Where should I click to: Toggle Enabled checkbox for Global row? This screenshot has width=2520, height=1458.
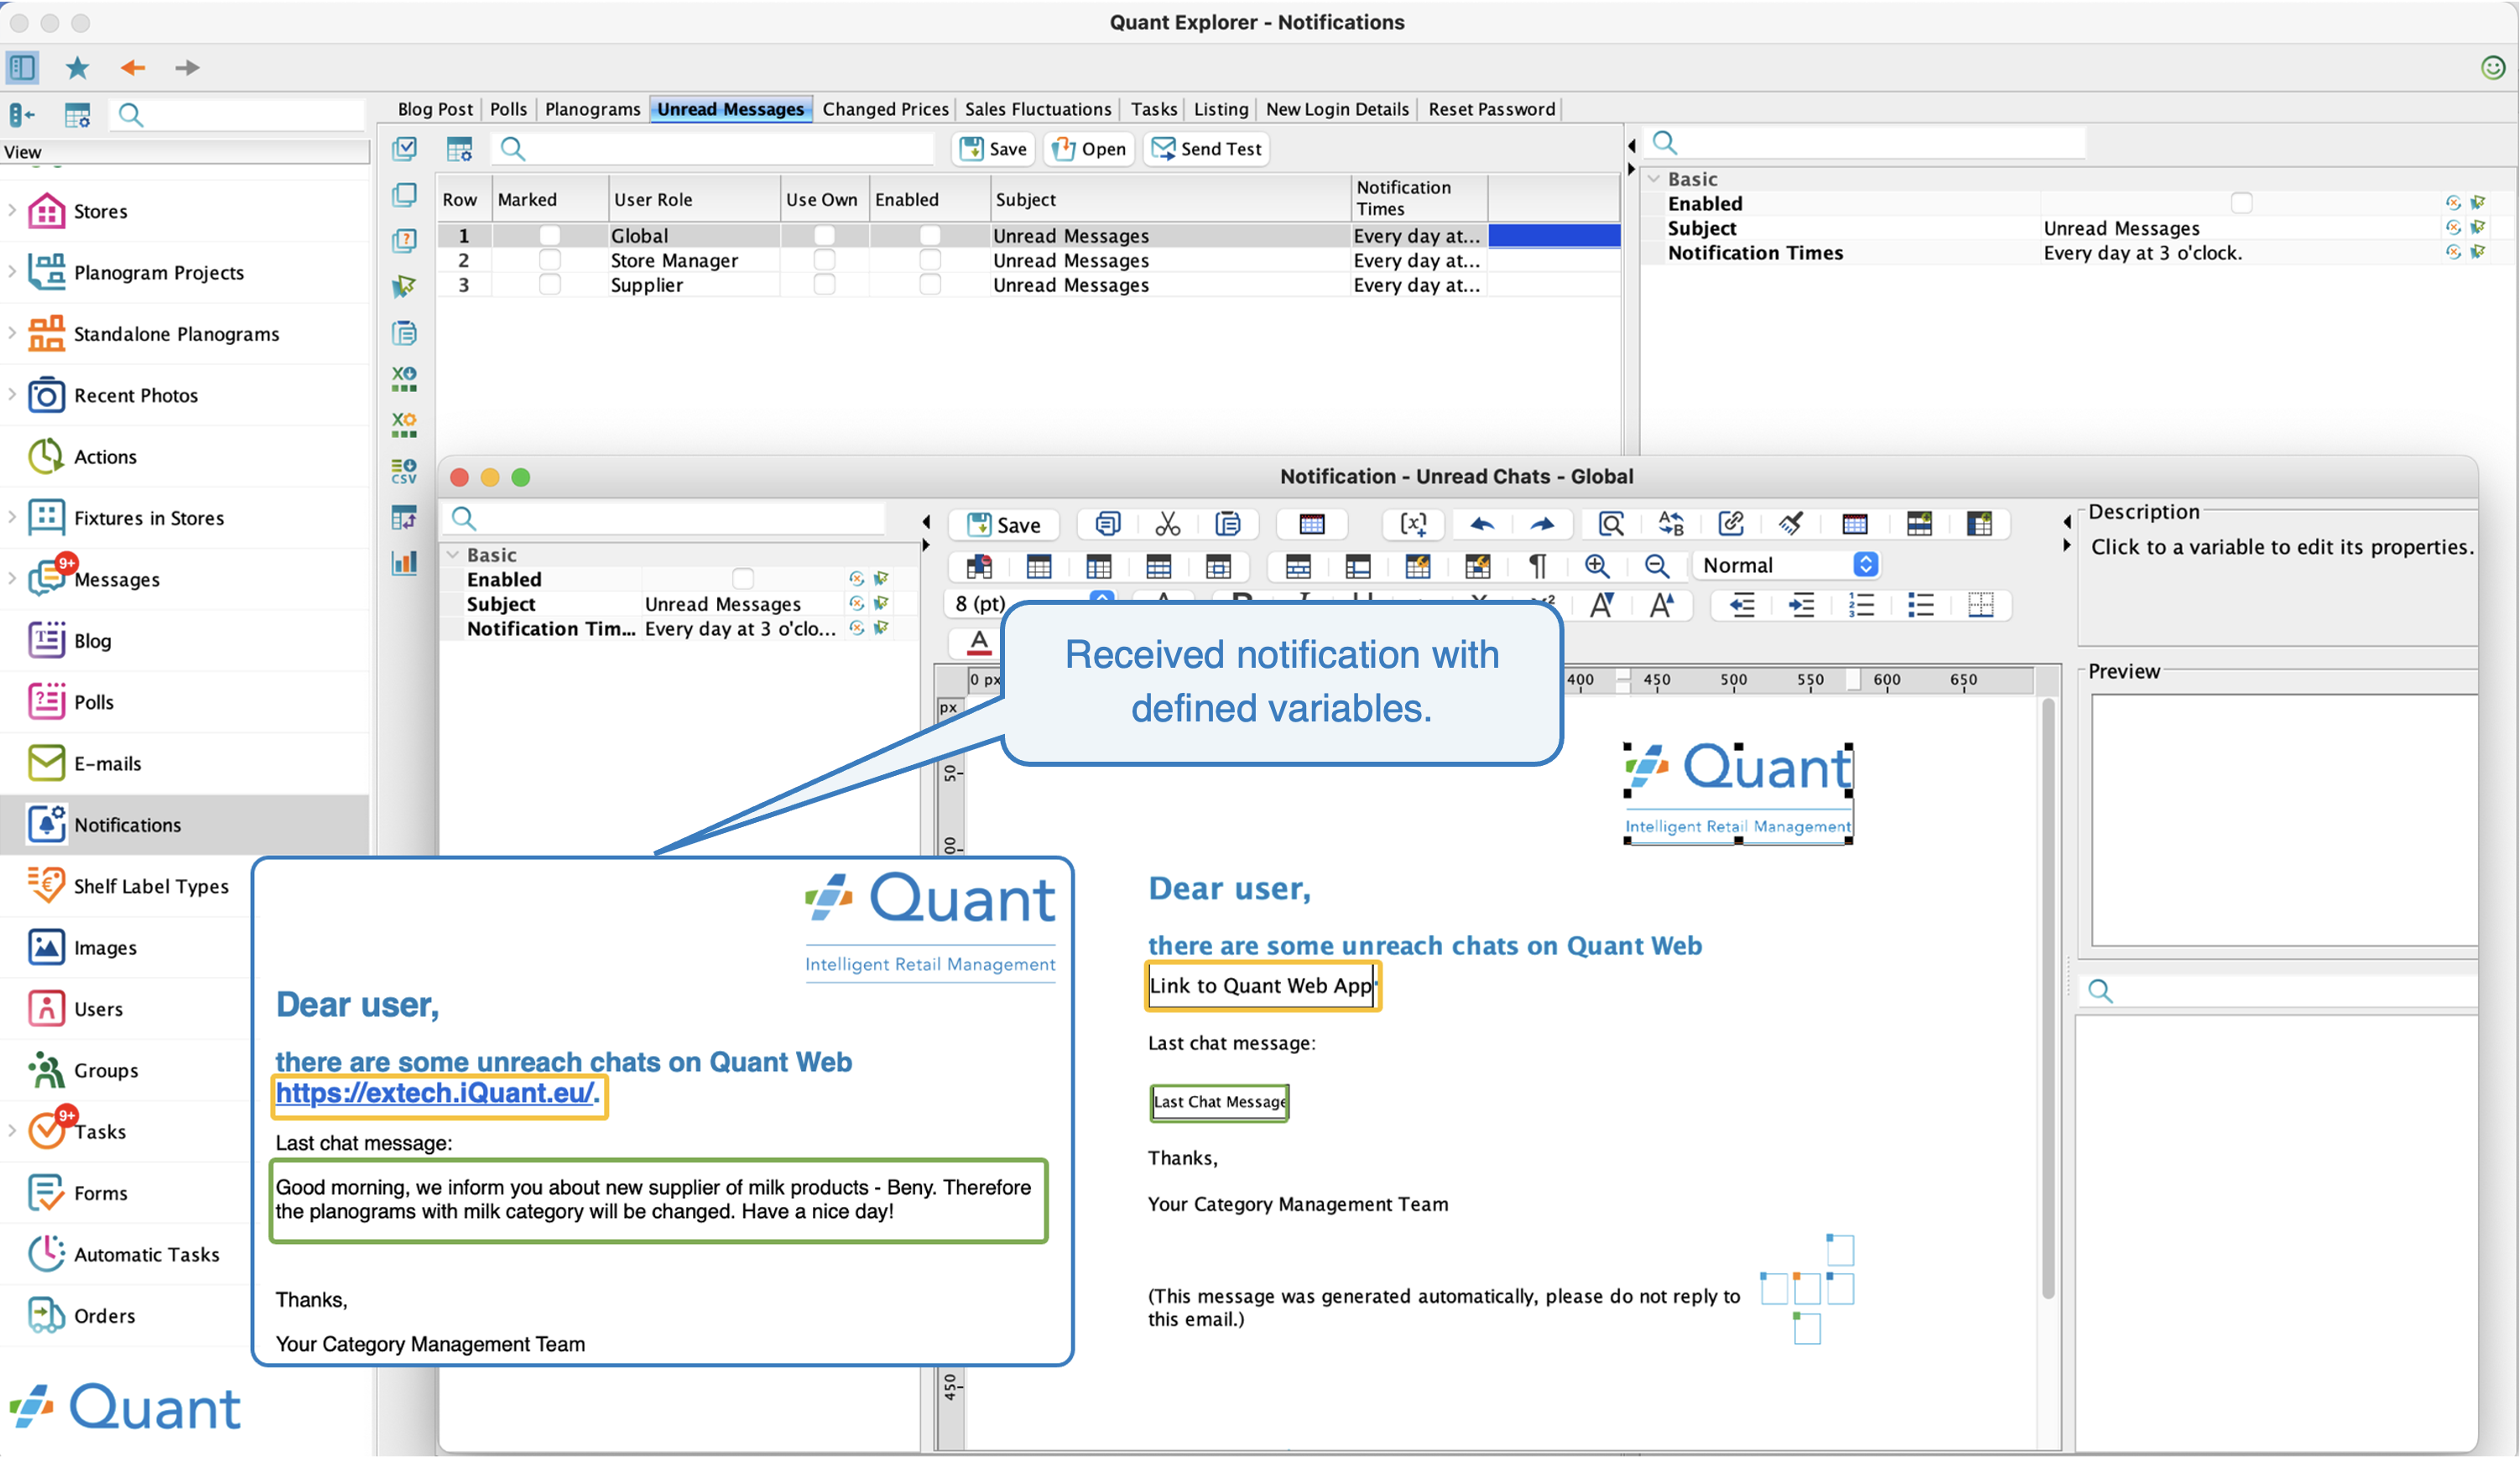pyautogui.click(x=930, y=235)
